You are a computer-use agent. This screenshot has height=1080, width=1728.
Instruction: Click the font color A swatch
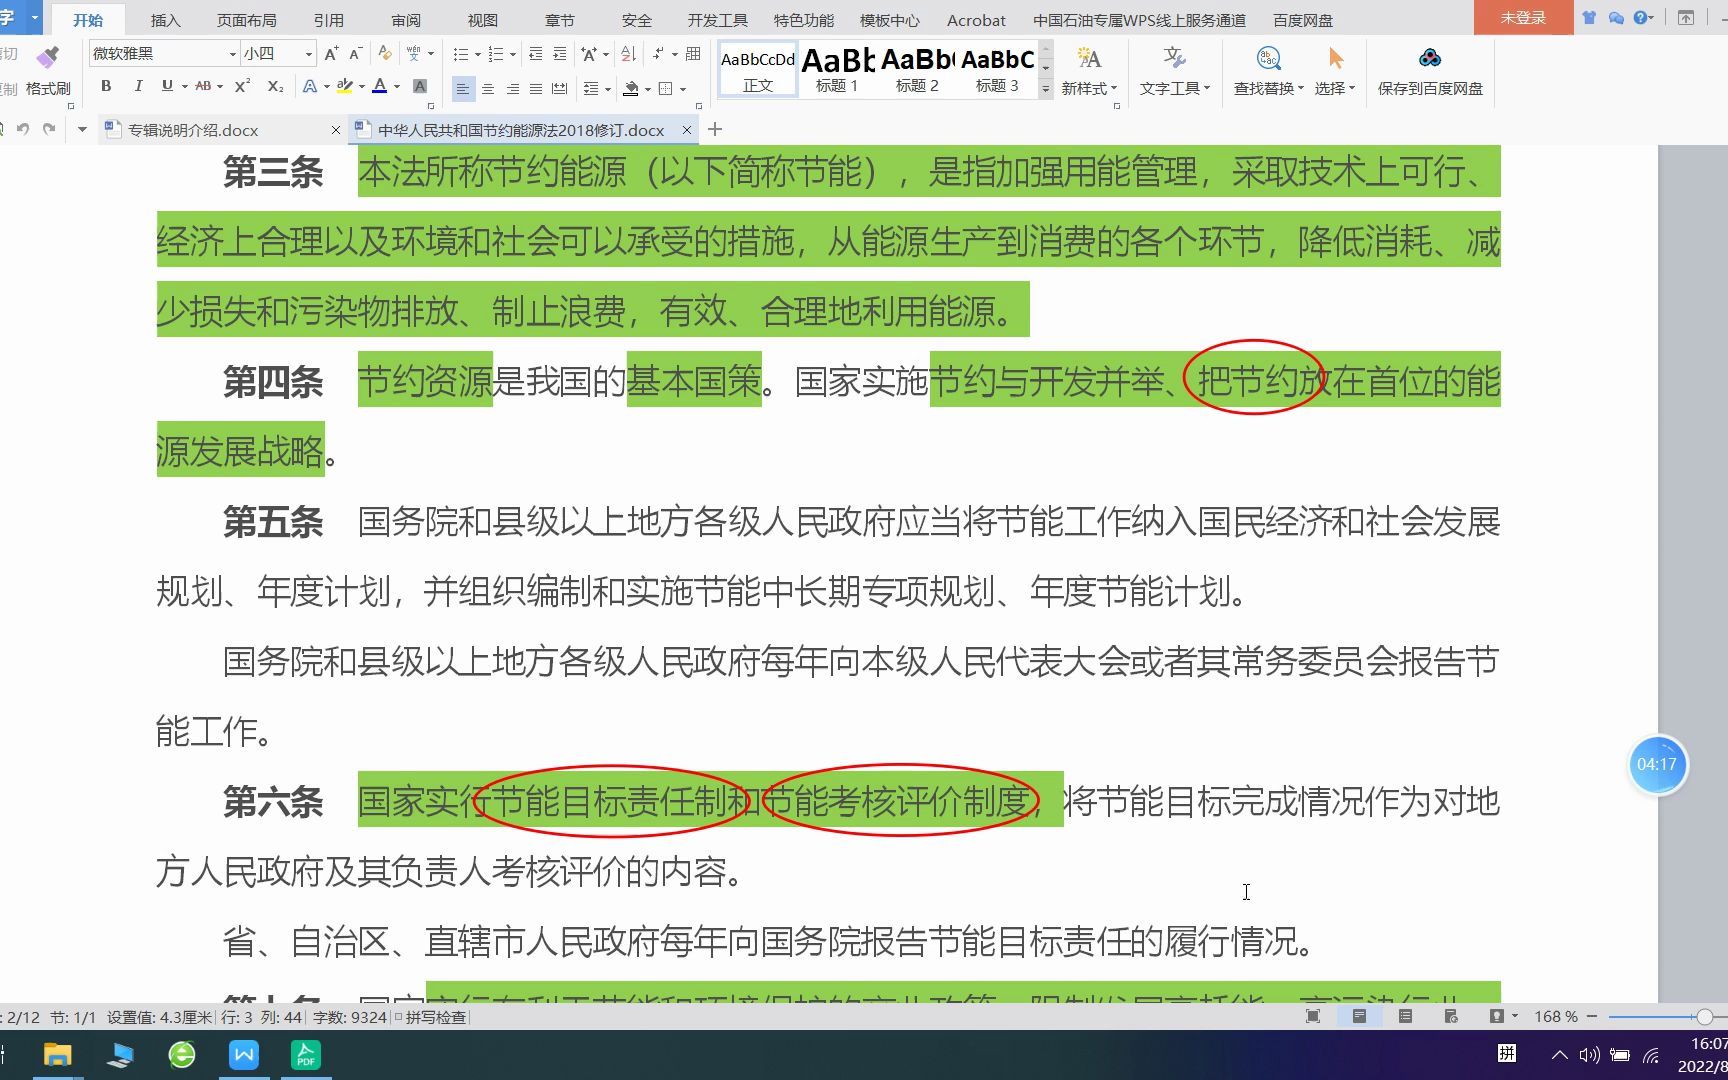pyautogui.click(x=379, y=87)
